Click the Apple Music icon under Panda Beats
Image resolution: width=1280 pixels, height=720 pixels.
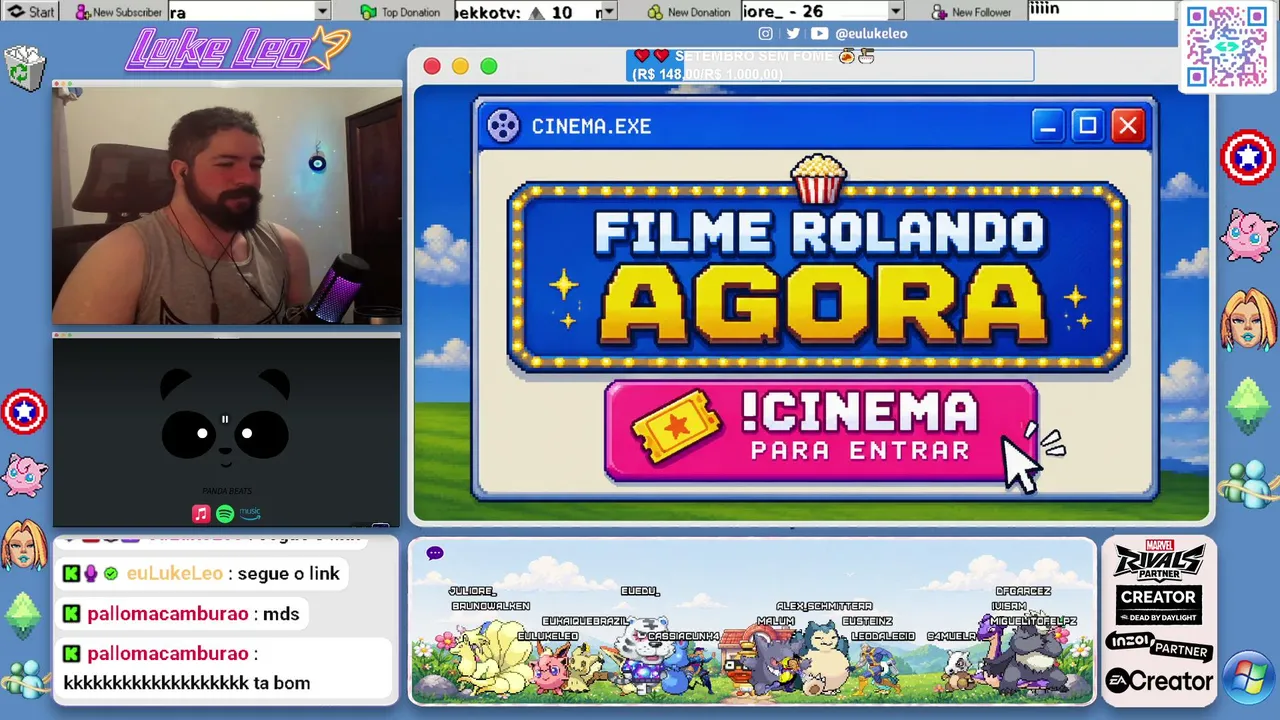pyautogui.click(x=201, y=513)
